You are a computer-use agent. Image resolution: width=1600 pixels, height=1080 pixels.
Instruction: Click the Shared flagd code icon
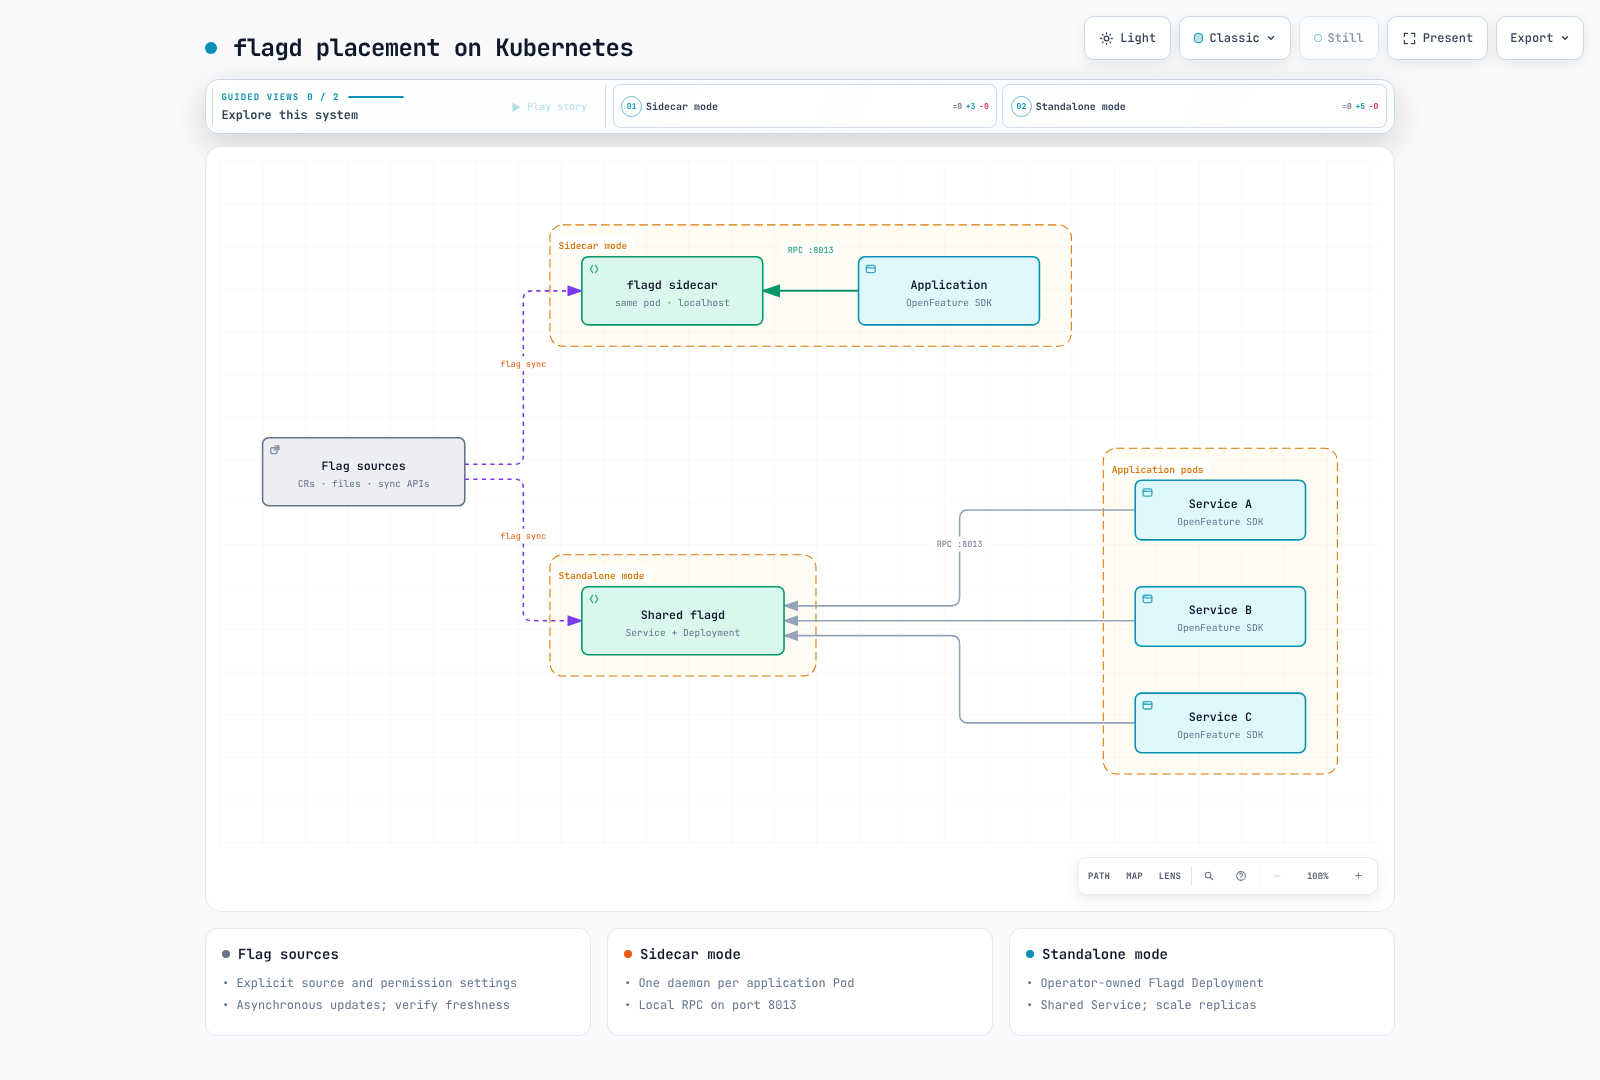pos(594,599)
